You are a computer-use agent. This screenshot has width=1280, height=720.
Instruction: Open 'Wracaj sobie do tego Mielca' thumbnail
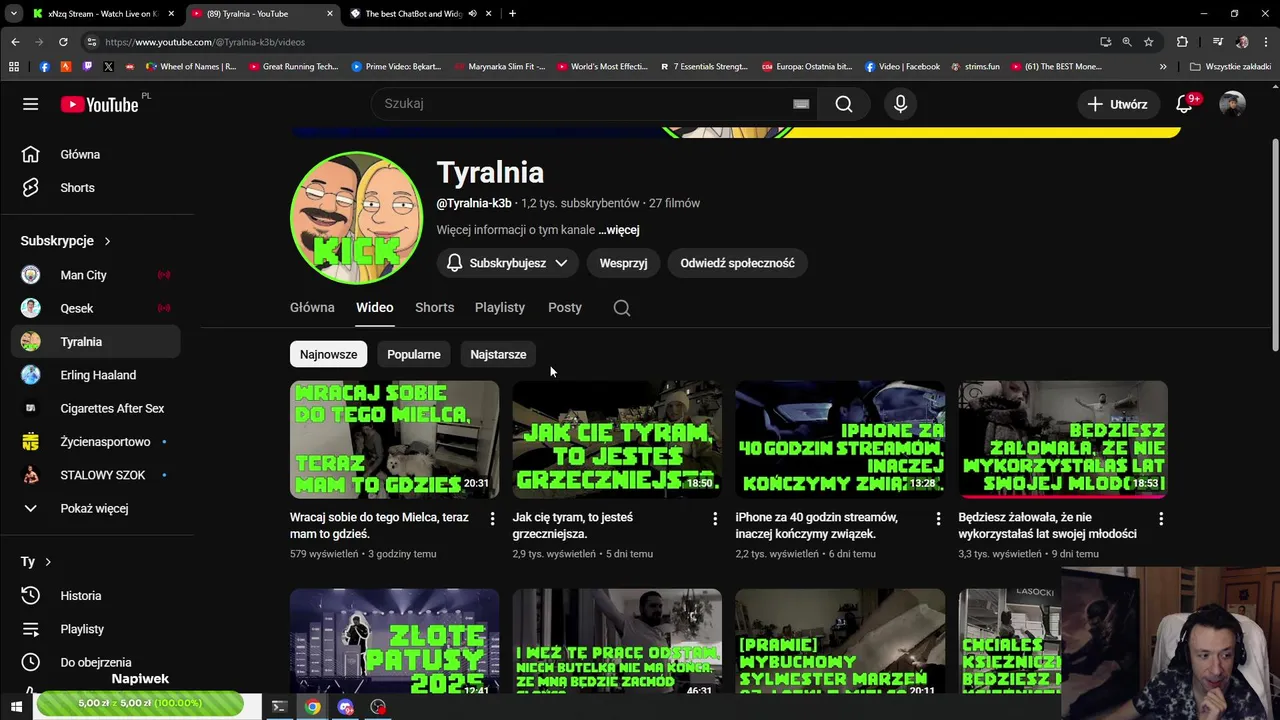pyautogui.click(x=394, y=440)
